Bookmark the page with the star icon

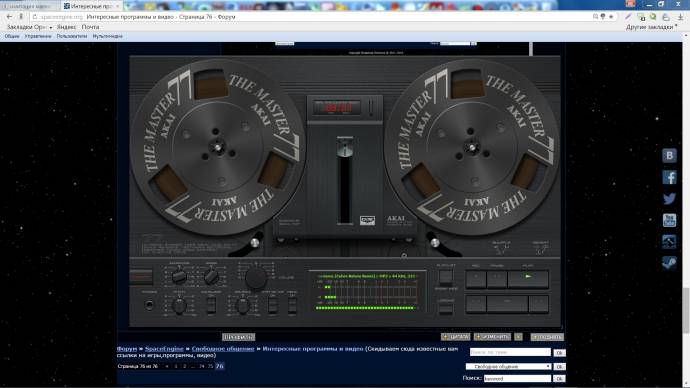pos(611,16)
